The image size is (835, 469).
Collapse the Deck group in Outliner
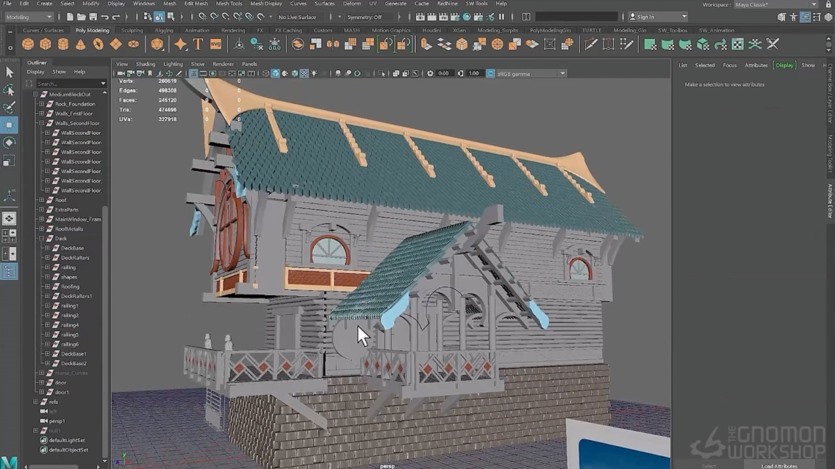[42, 238]
